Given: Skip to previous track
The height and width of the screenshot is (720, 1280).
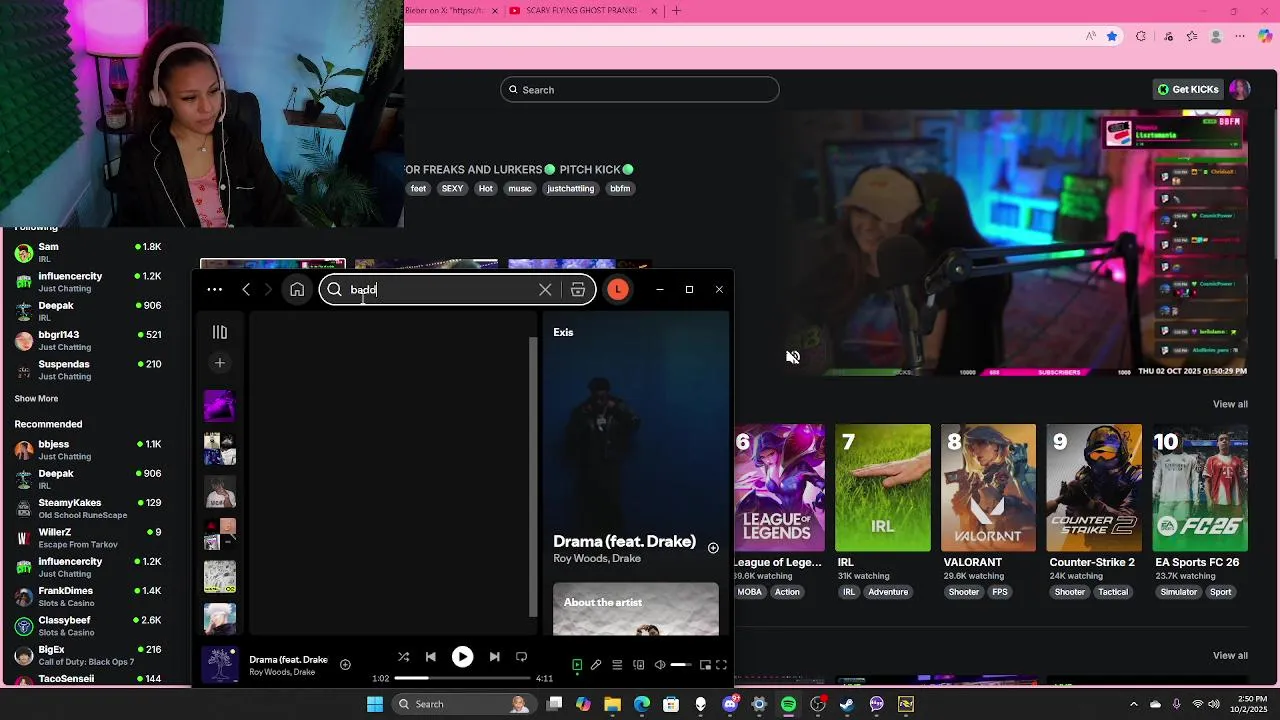Looking at the screenshot, I should point(431,657).
